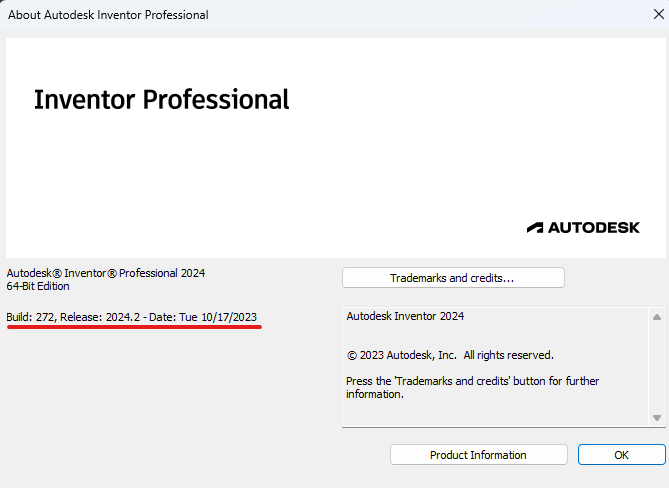Click the copyright box scroll up arrow
Screen dimensions: 669x488
coord(657,317)
